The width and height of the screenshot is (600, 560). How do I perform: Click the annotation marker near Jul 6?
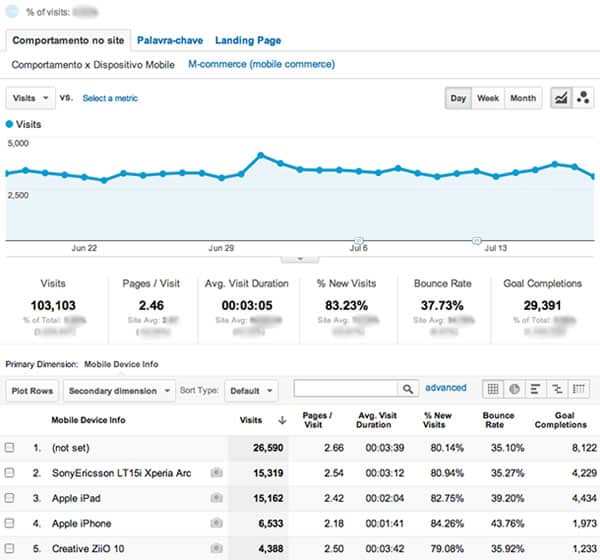pos(359,240)
